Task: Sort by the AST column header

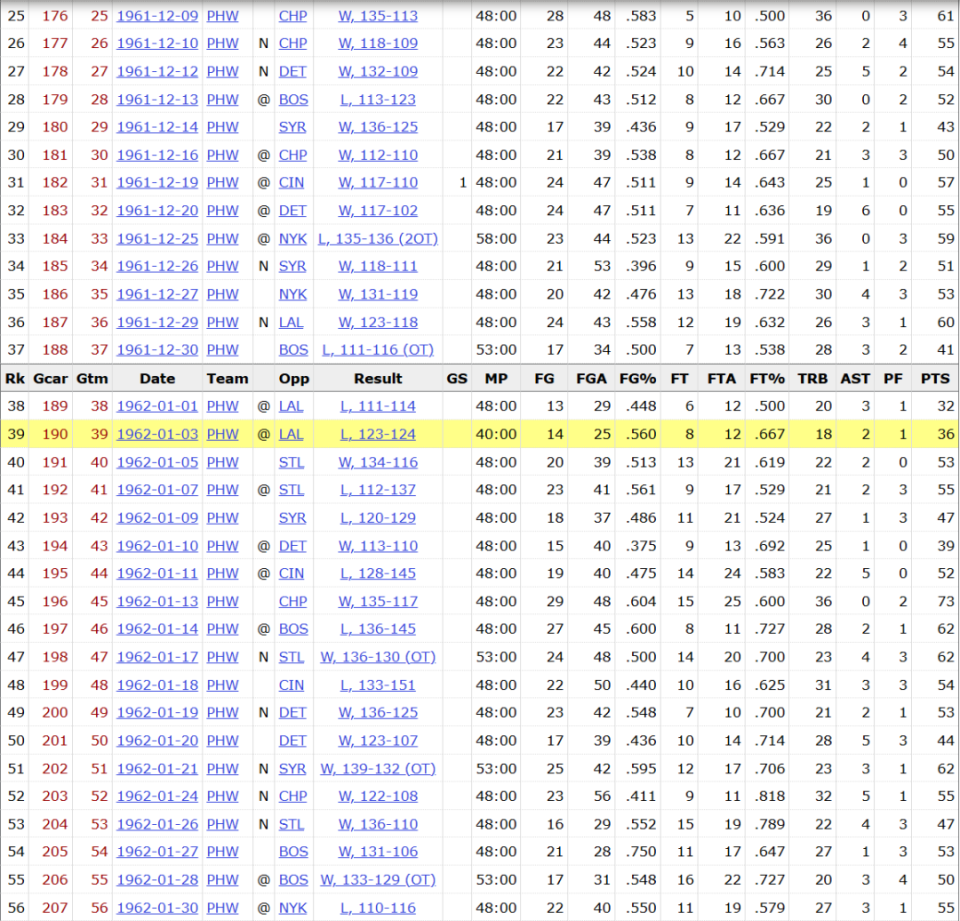Action: [x=855, y=378]
